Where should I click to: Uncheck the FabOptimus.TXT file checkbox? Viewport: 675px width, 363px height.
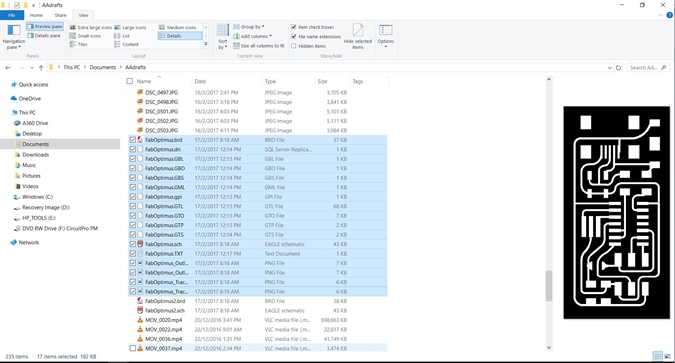click(x=133, y=254)
